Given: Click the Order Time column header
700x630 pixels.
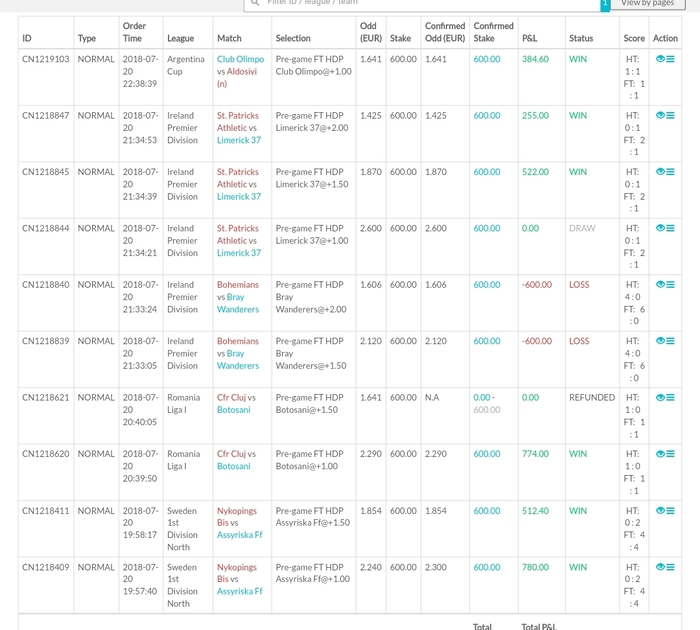Looking at the screenshot, I should click(134, 32).
